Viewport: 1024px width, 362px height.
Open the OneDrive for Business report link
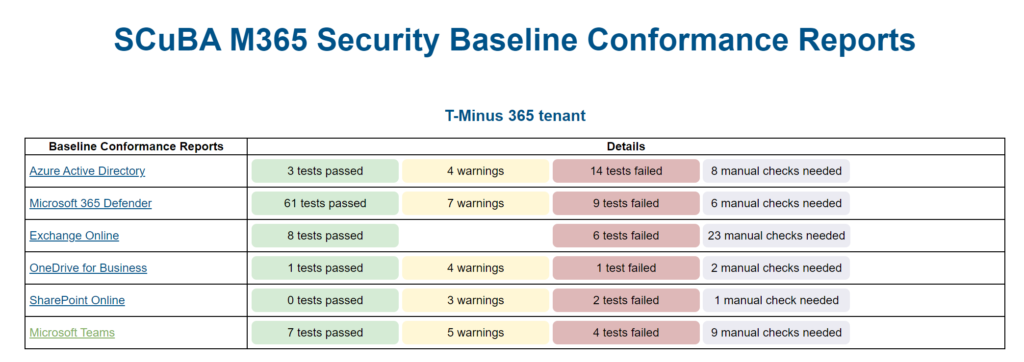point(88,268)
